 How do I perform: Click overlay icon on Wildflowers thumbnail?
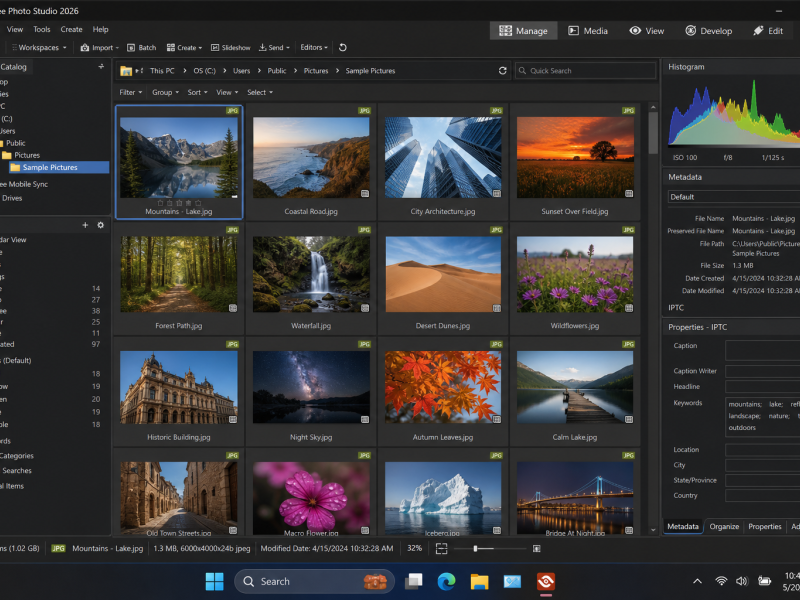(629, 308)
